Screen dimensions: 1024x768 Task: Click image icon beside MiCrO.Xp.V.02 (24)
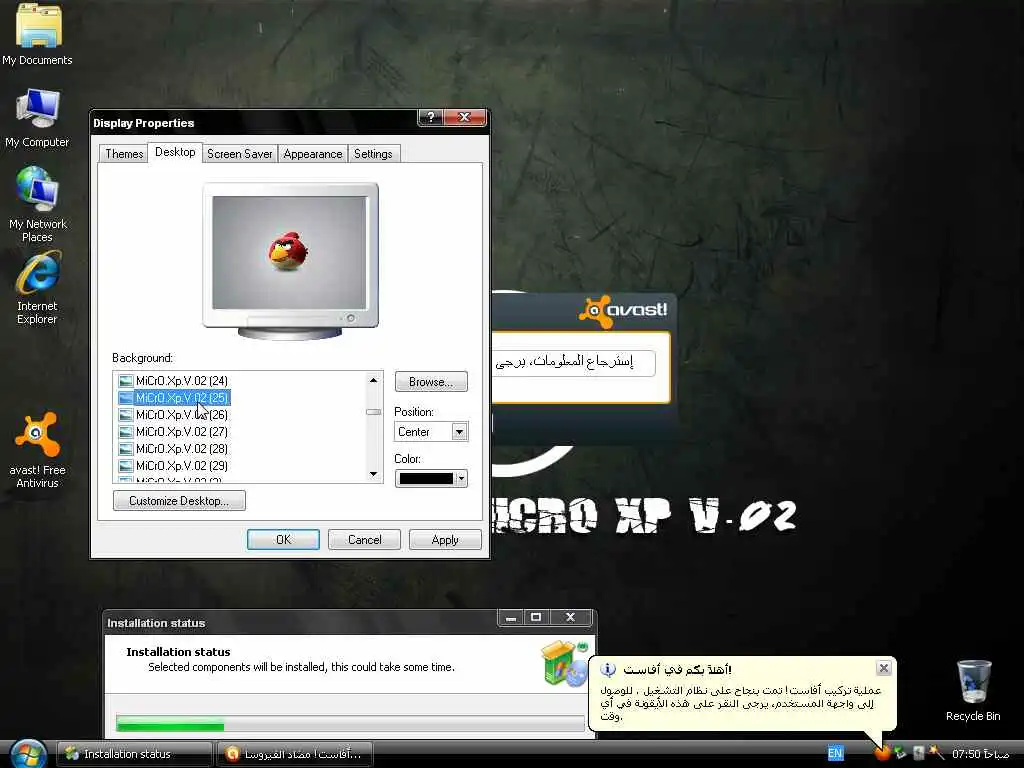coord(126,381)
